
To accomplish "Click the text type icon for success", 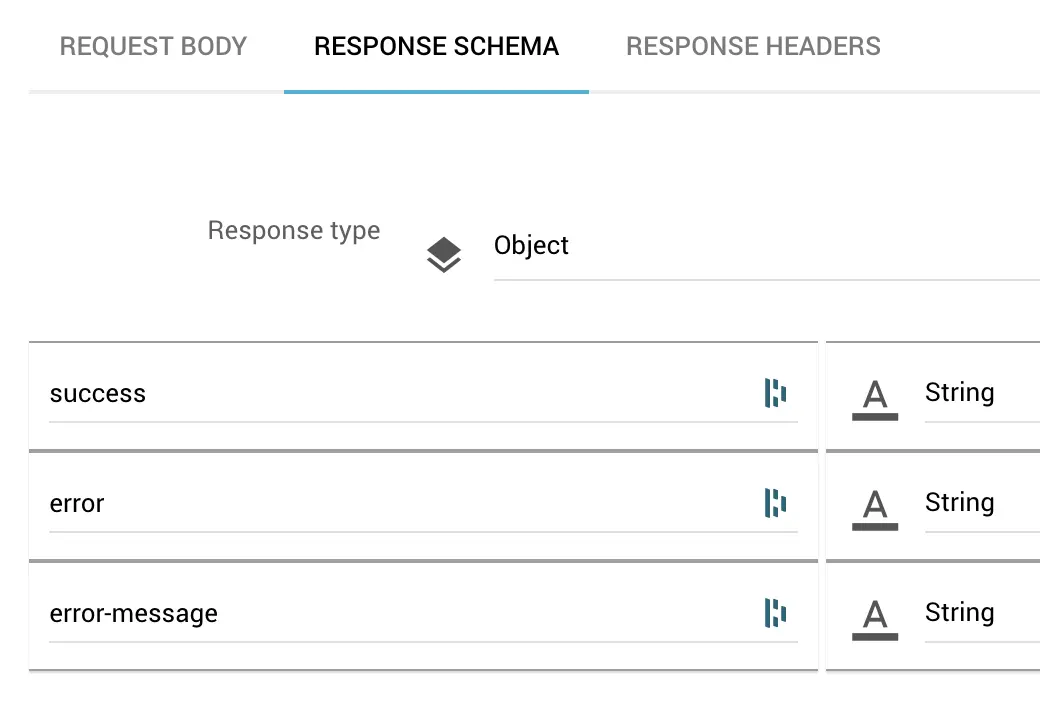I will coord(875,397).
